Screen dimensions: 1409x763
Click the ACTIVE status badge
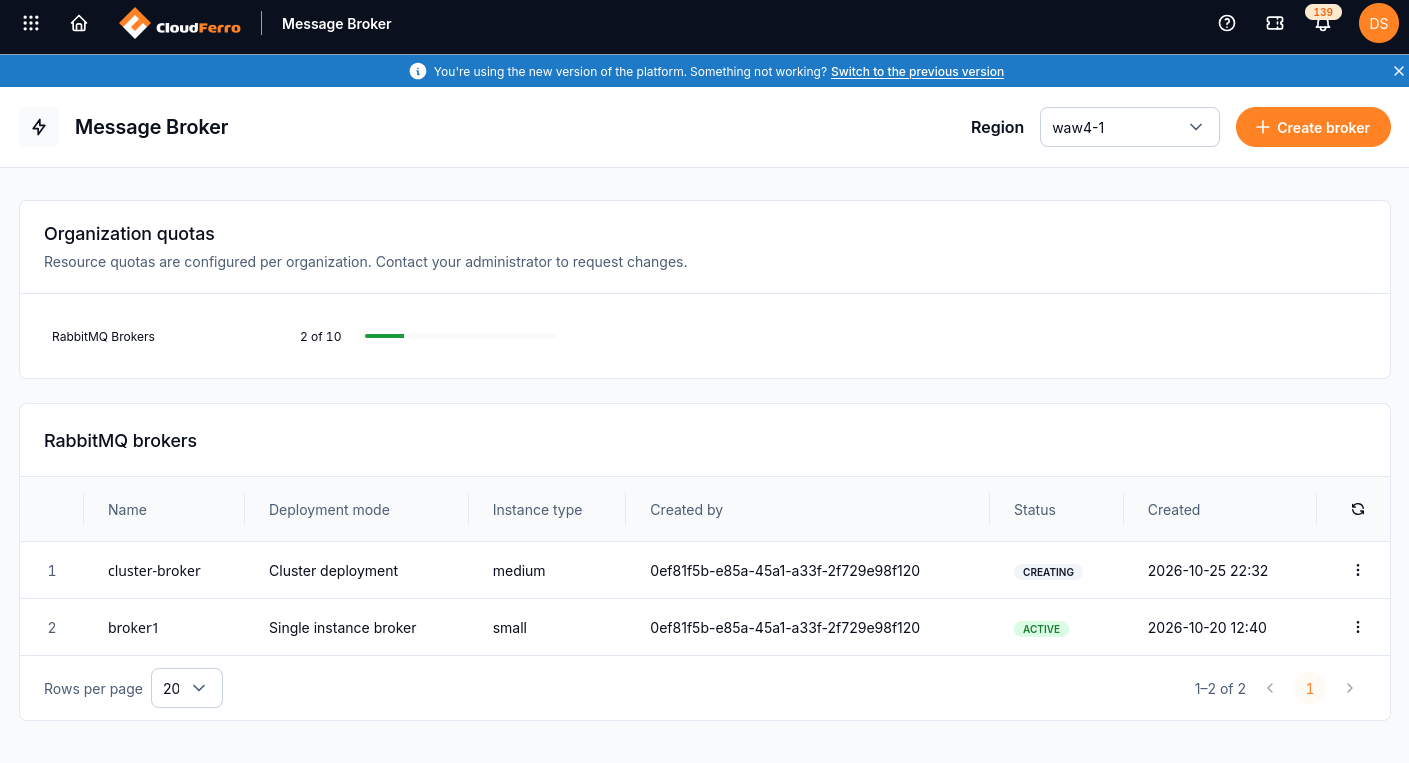(1041, 629)
